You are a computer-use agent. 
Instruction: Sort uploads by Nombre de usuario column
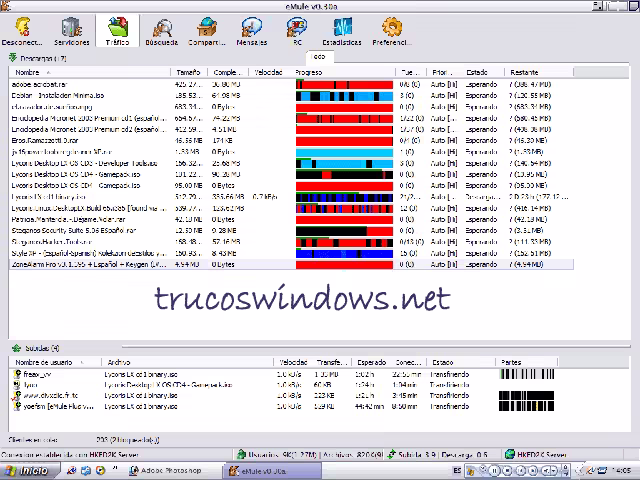56,362
